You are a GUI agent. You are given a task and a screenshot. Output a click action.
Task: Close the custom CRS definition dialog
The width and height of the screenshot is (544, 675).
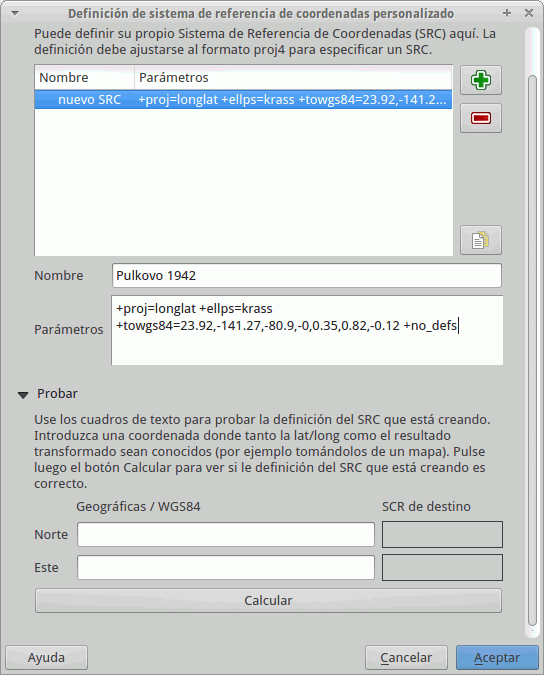pyautogui.click(x=529, y=13)
